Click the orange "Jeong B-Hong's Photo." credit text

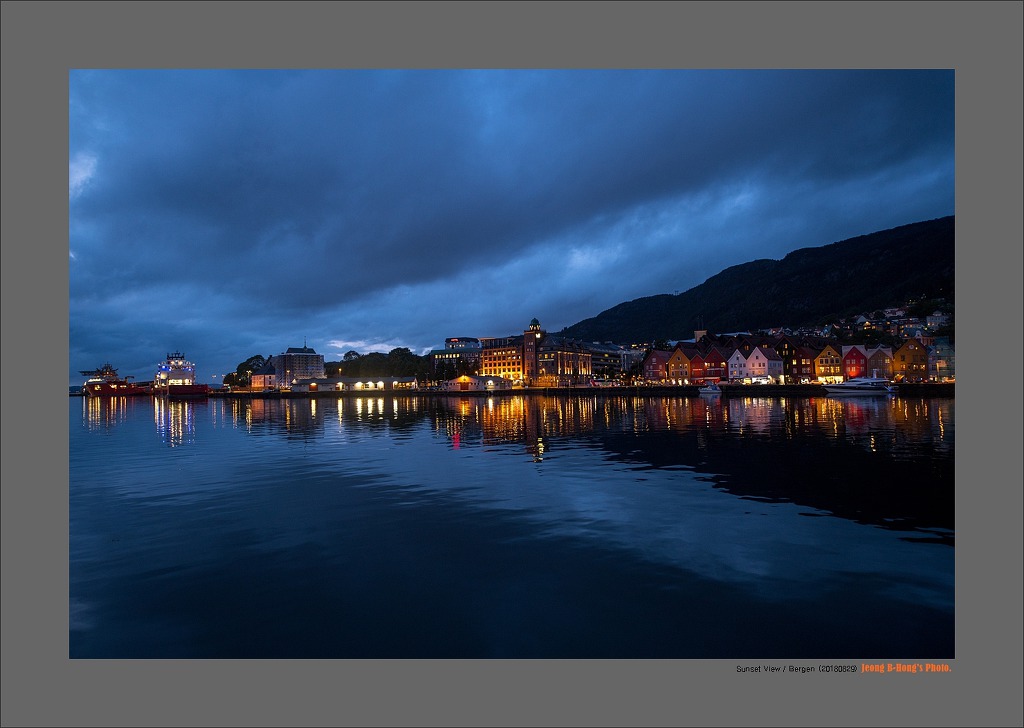point(906,668)
